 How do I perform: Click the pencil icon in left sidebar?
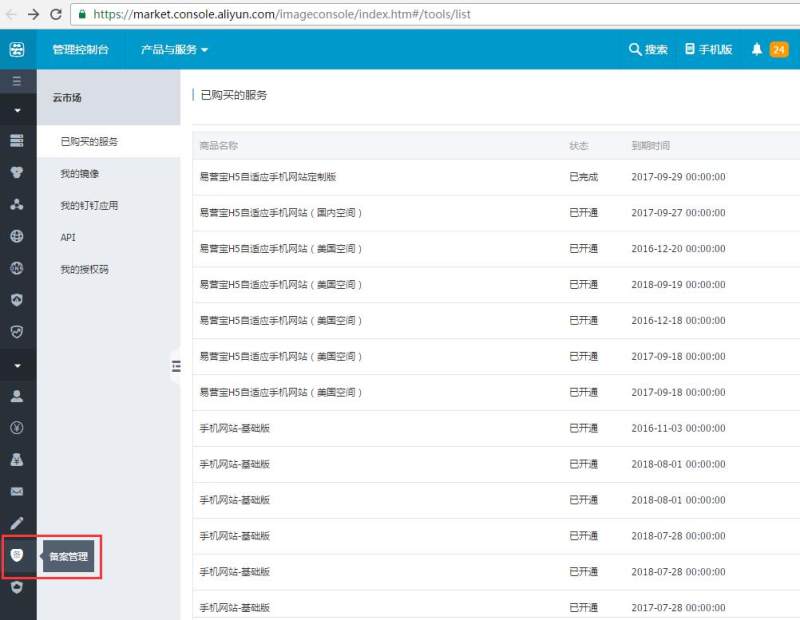pos(17,523)
